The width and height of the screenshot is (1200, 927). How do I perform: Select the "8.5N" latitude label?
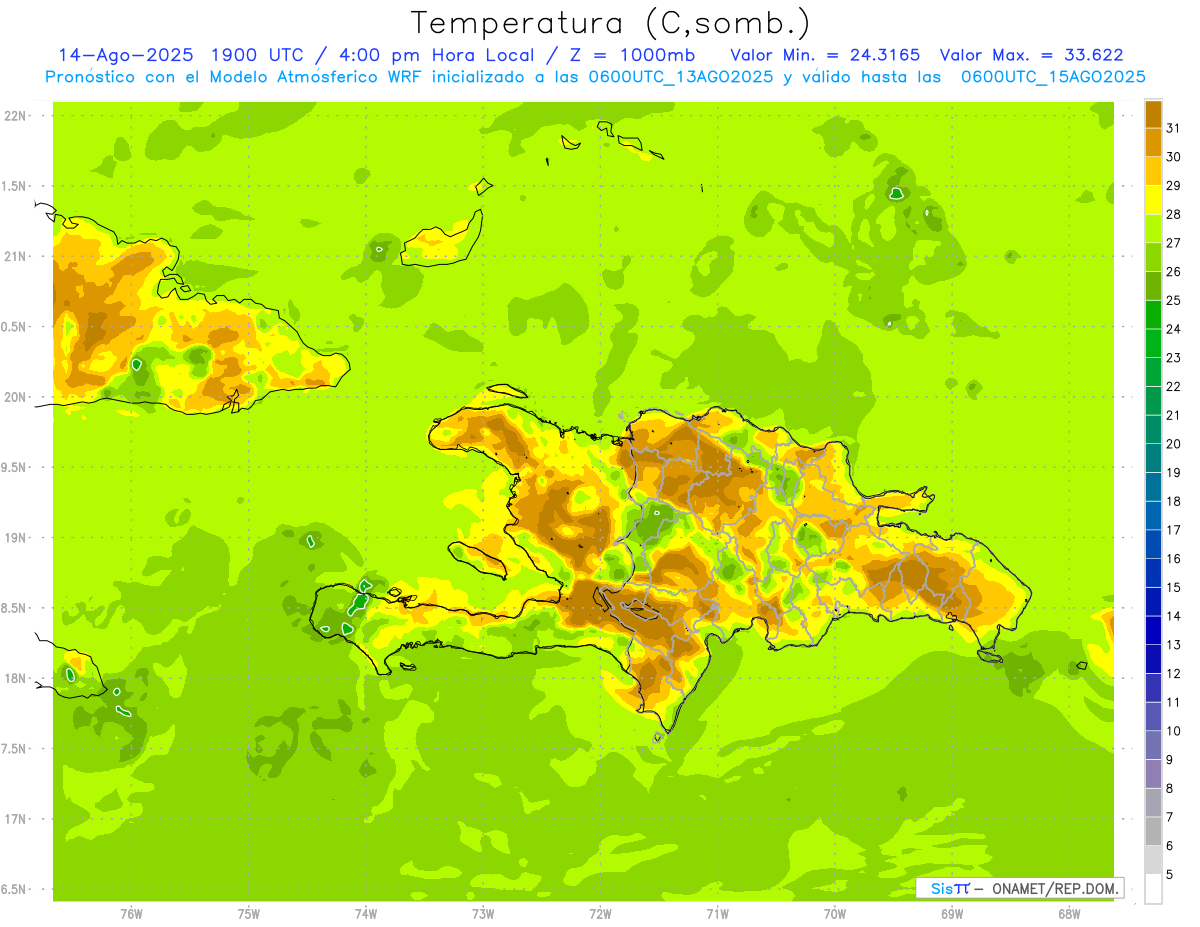15,608
